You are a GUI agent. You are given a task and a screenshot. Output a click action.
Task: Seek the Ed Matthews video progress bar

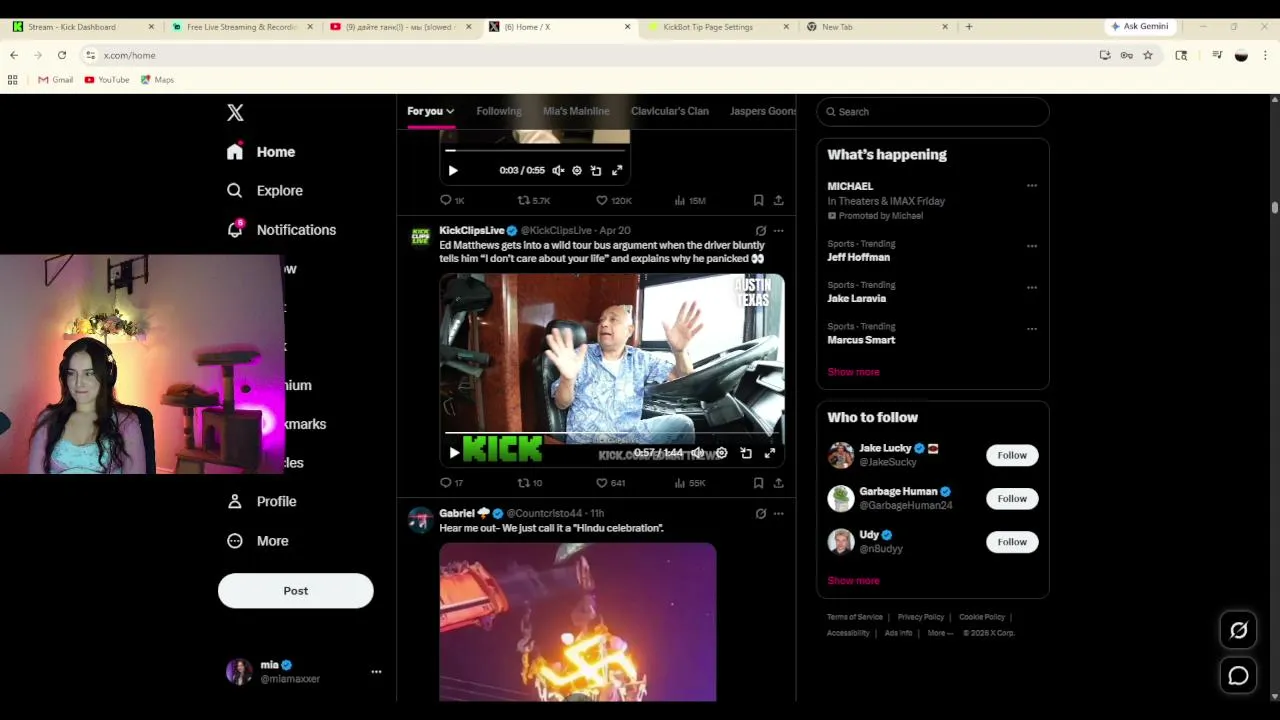(612, 434)
